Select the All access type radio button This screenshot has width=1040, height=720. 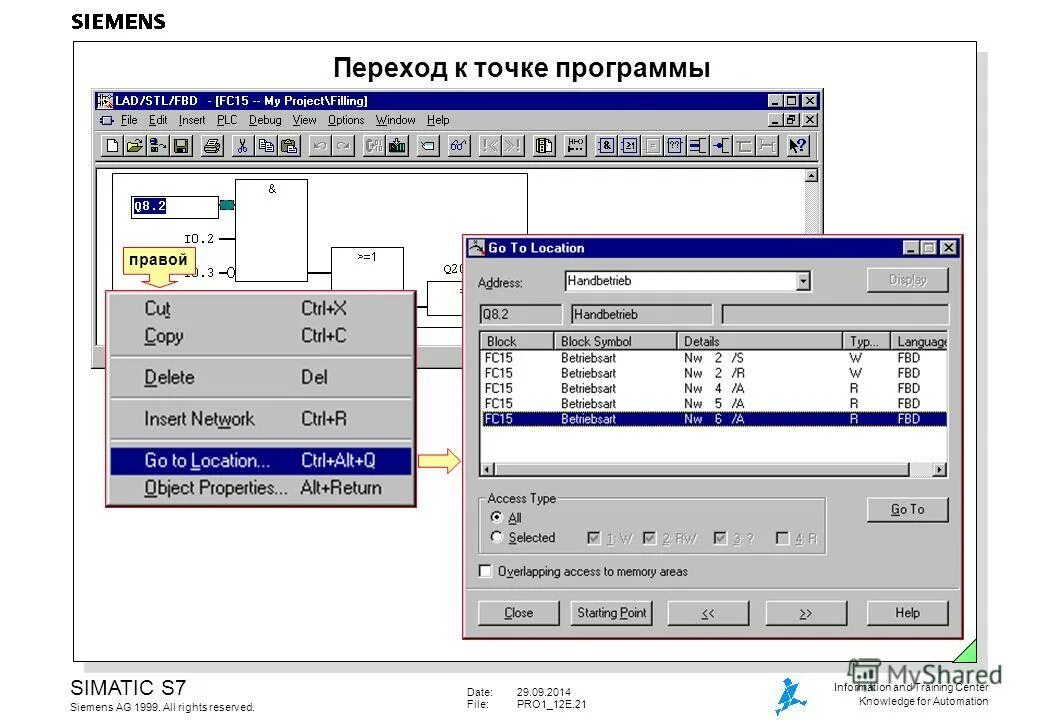point(496,516)
